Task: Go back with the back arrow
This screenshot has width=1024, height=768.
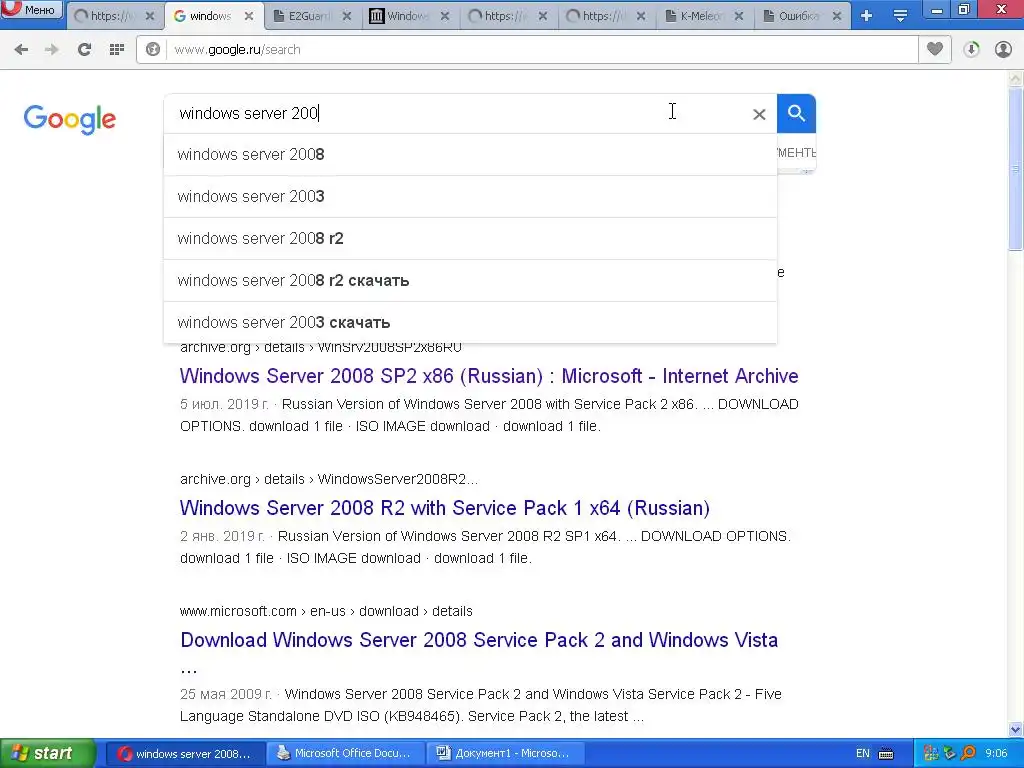Action: [x=21, y=50]
